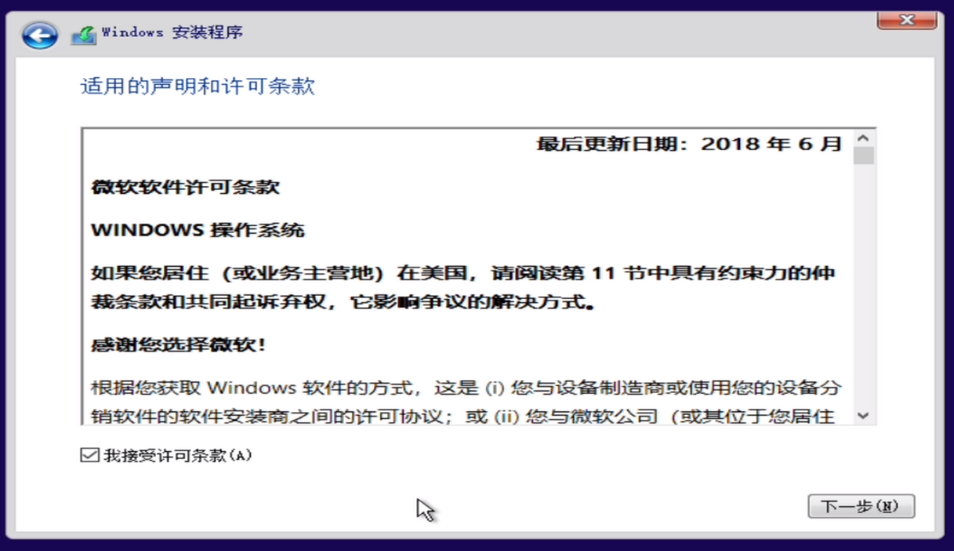Screen dimensions: 954x551
Task: Click paragraph beginning 根据您获取 Windows 软件
Action: (x=466, y=402)
